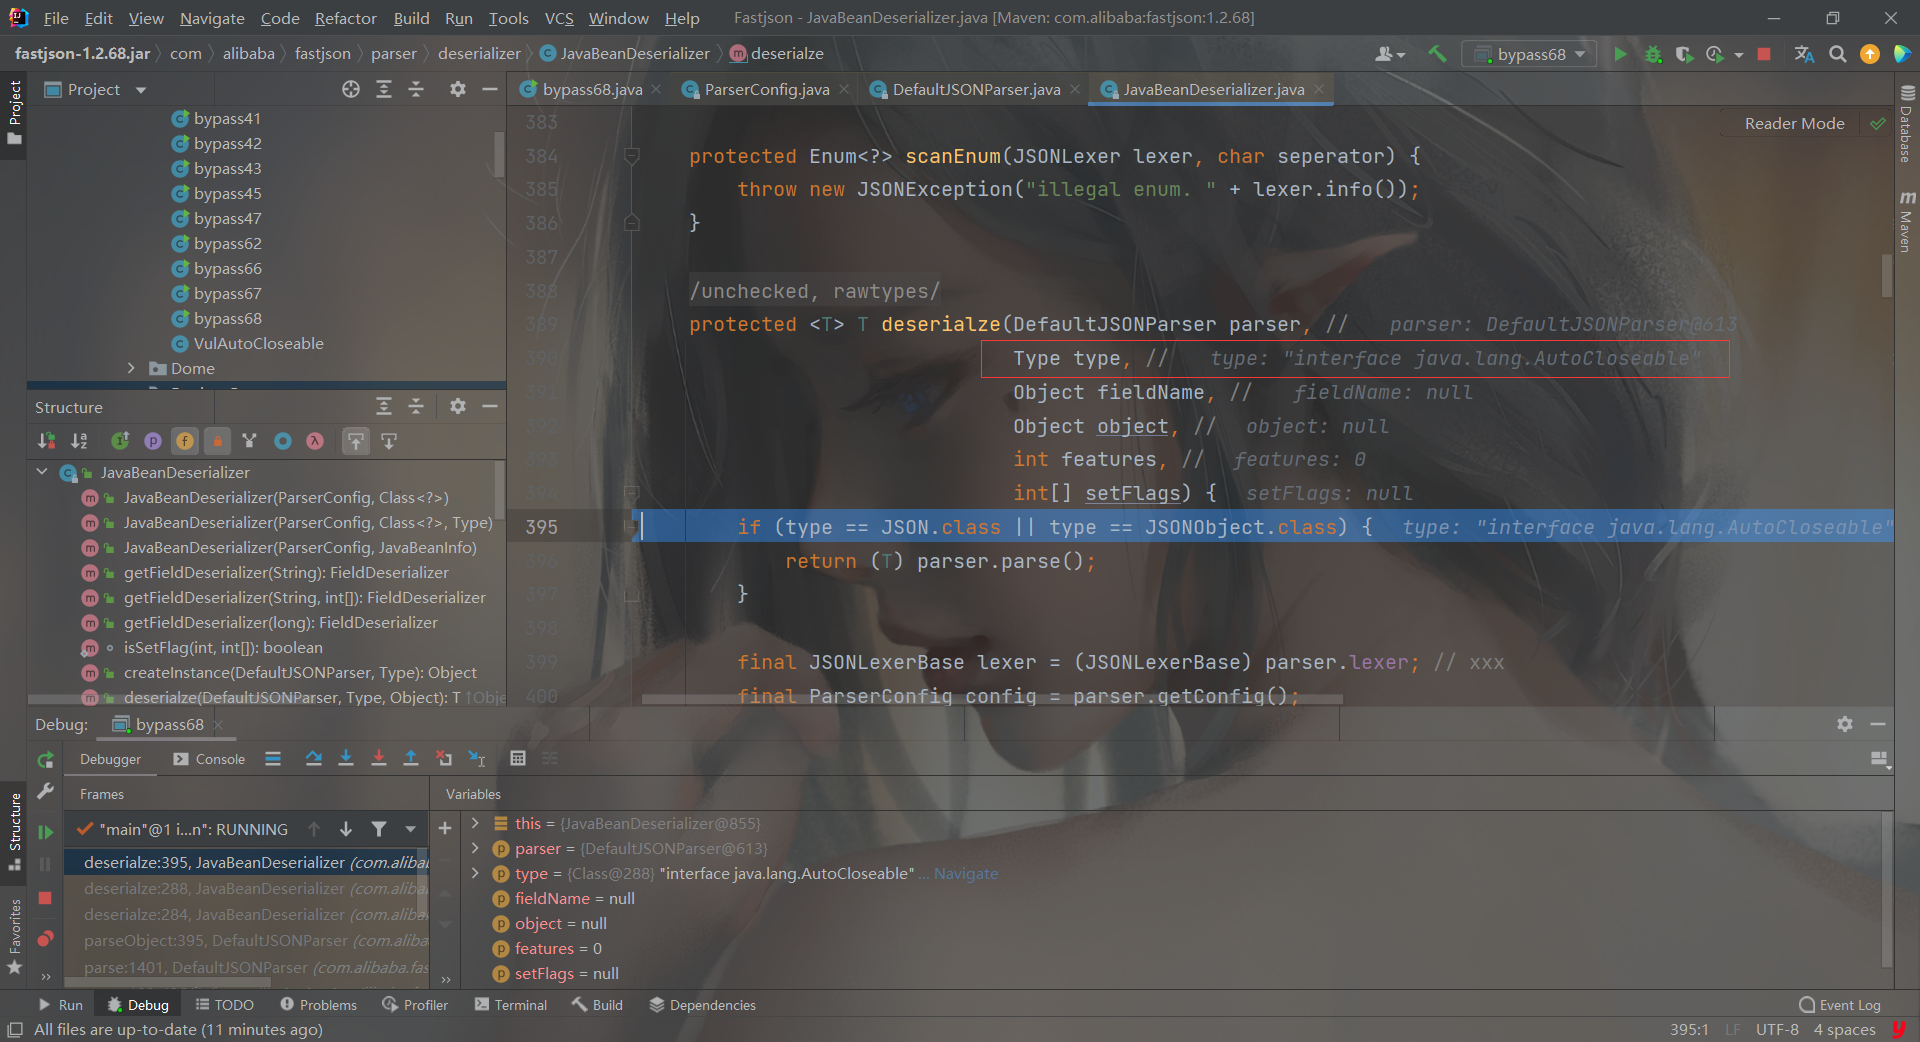This screenshot has height=1042, width=1920.
Task: Open bypass68 run configuration dropdown
Action: [x=1531, y=54]
